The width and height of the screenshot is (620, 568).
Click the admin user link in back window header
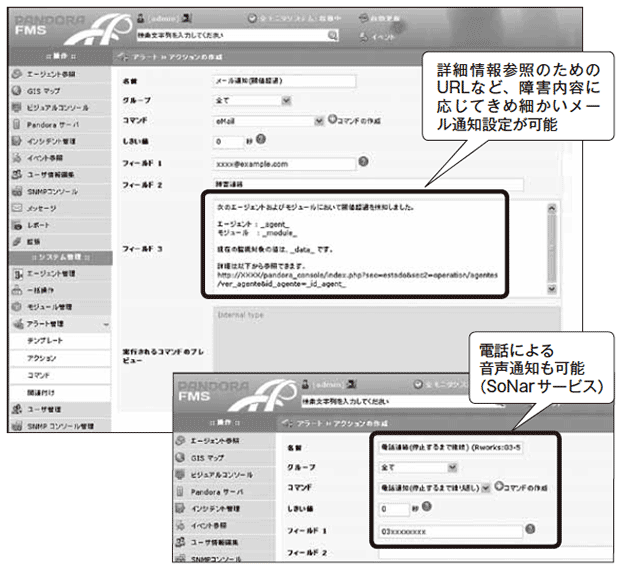pyautogui.click(x=163, y=19)
